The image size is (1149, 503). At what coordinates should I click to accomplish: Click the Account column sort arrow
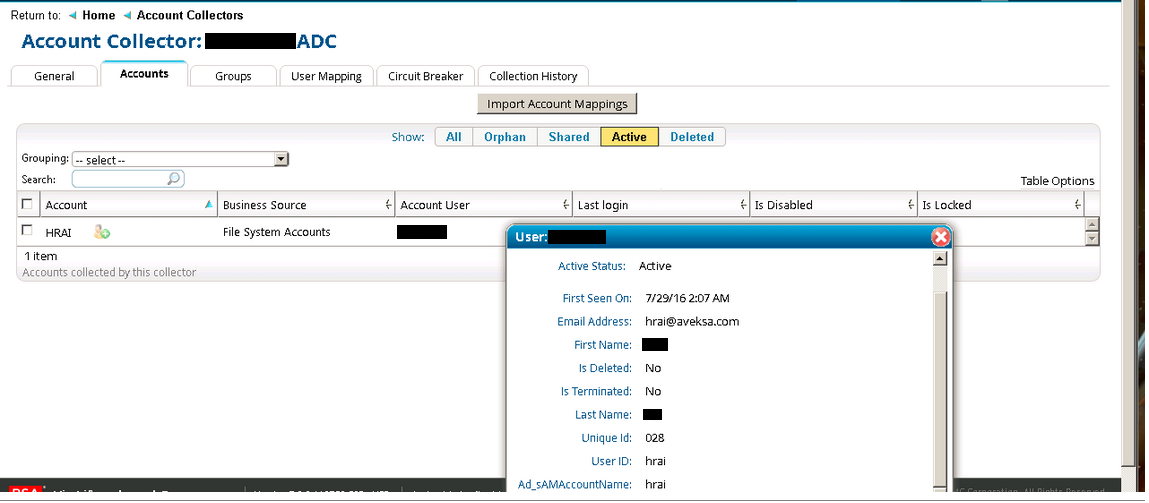click(208, 205)
